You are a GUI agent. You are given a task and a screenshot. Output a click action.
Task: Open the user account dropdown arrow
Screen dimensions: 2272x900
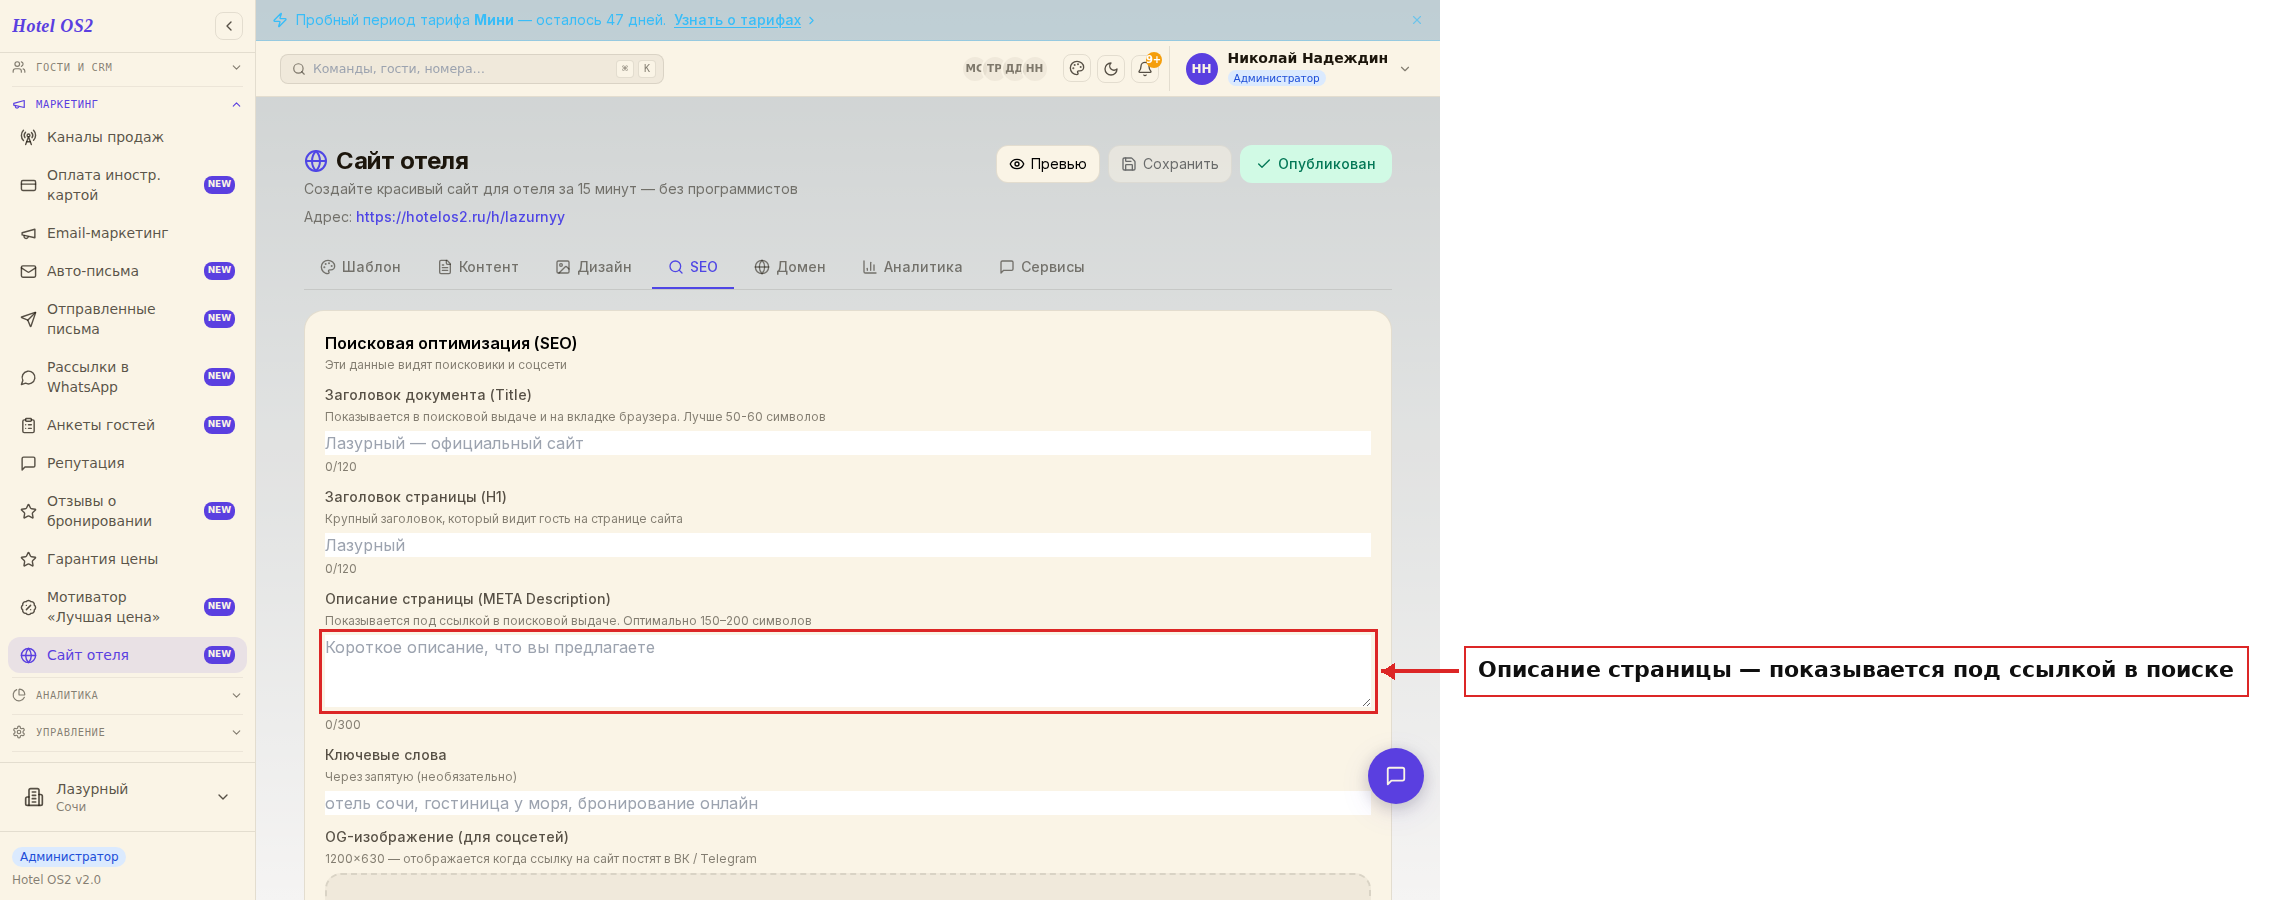click(x=1405, y=69)
